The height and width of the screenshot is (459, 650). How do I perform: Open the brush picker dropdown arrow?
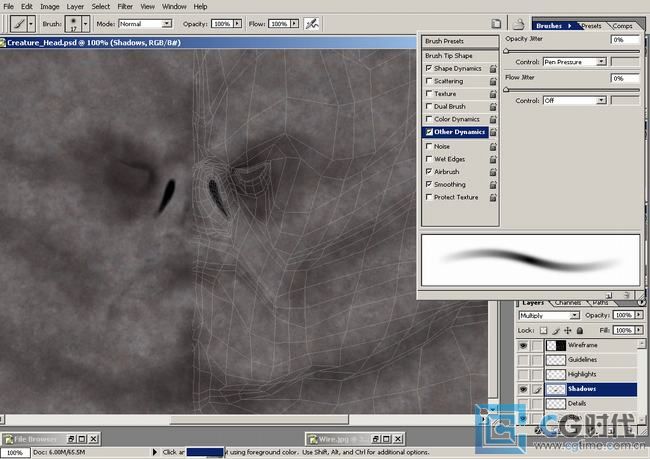pos(85,24)
